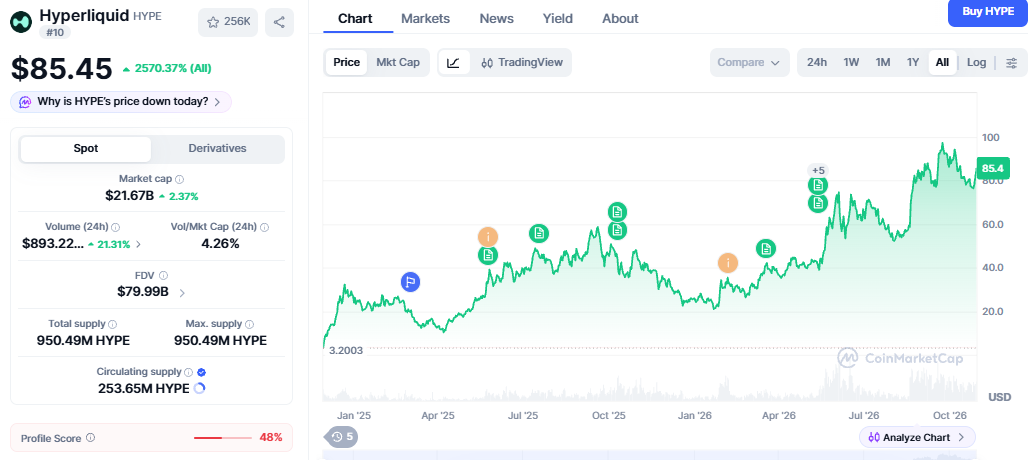Click the green document marker near Apr '26
The height and width of the screenshot is (460, 1028).
(766, 248)
